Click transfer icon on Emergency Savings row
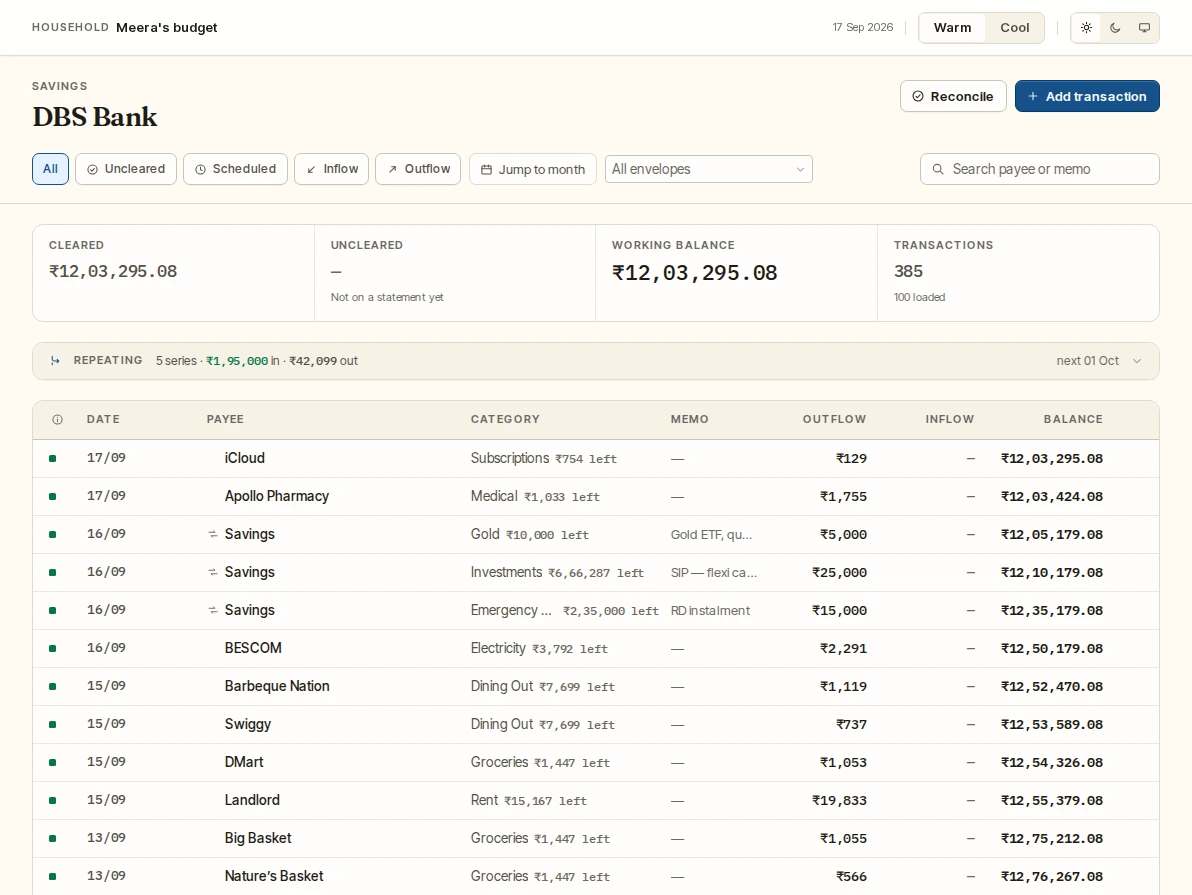 [x=213, y=611]
